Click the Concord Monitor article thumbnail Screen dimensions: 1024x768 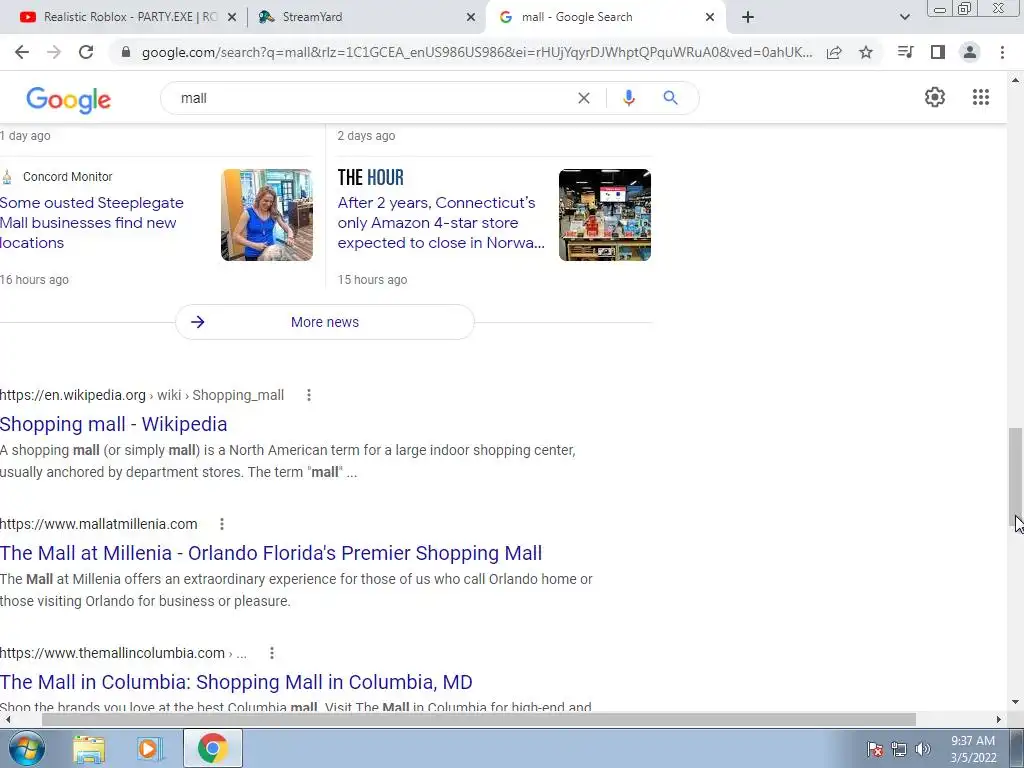click(x=266, y=215)
